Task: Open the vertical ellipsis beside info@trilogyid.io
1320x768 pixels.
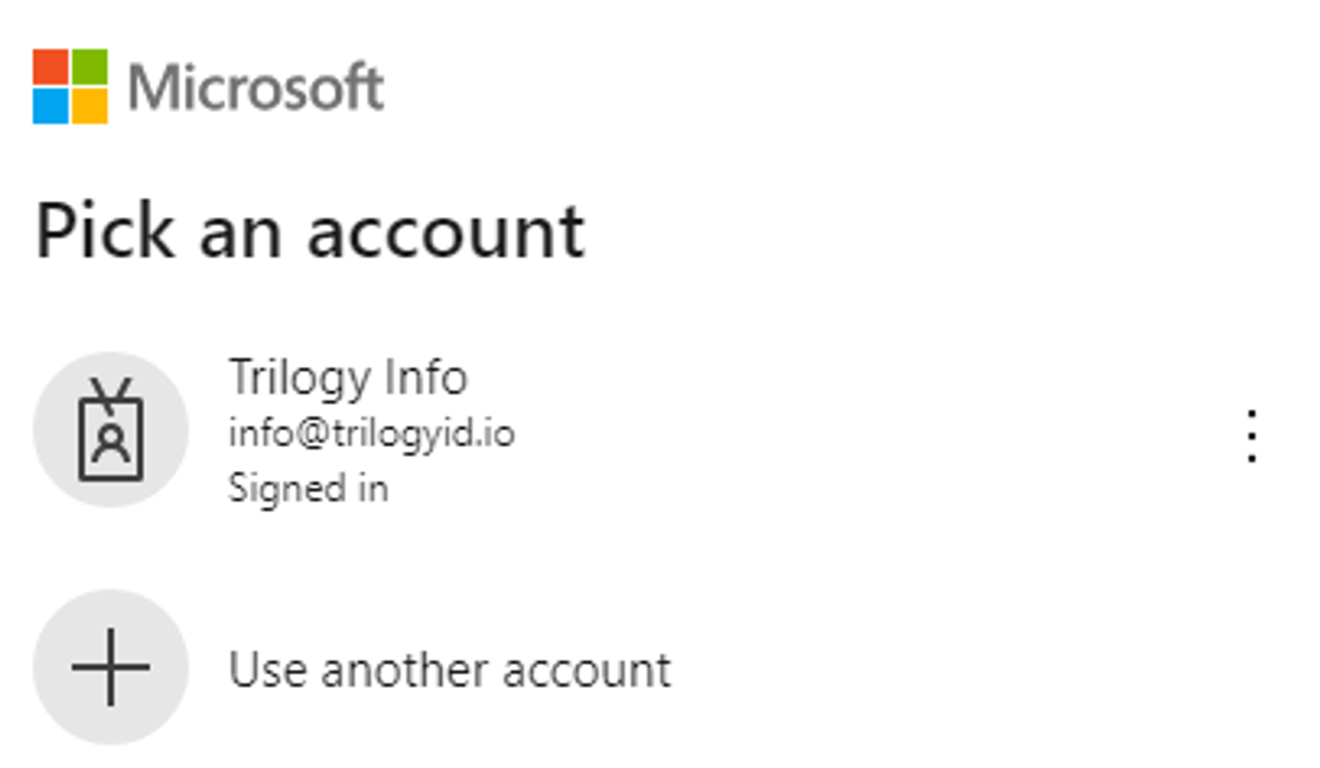Action: coord(1252,436)
